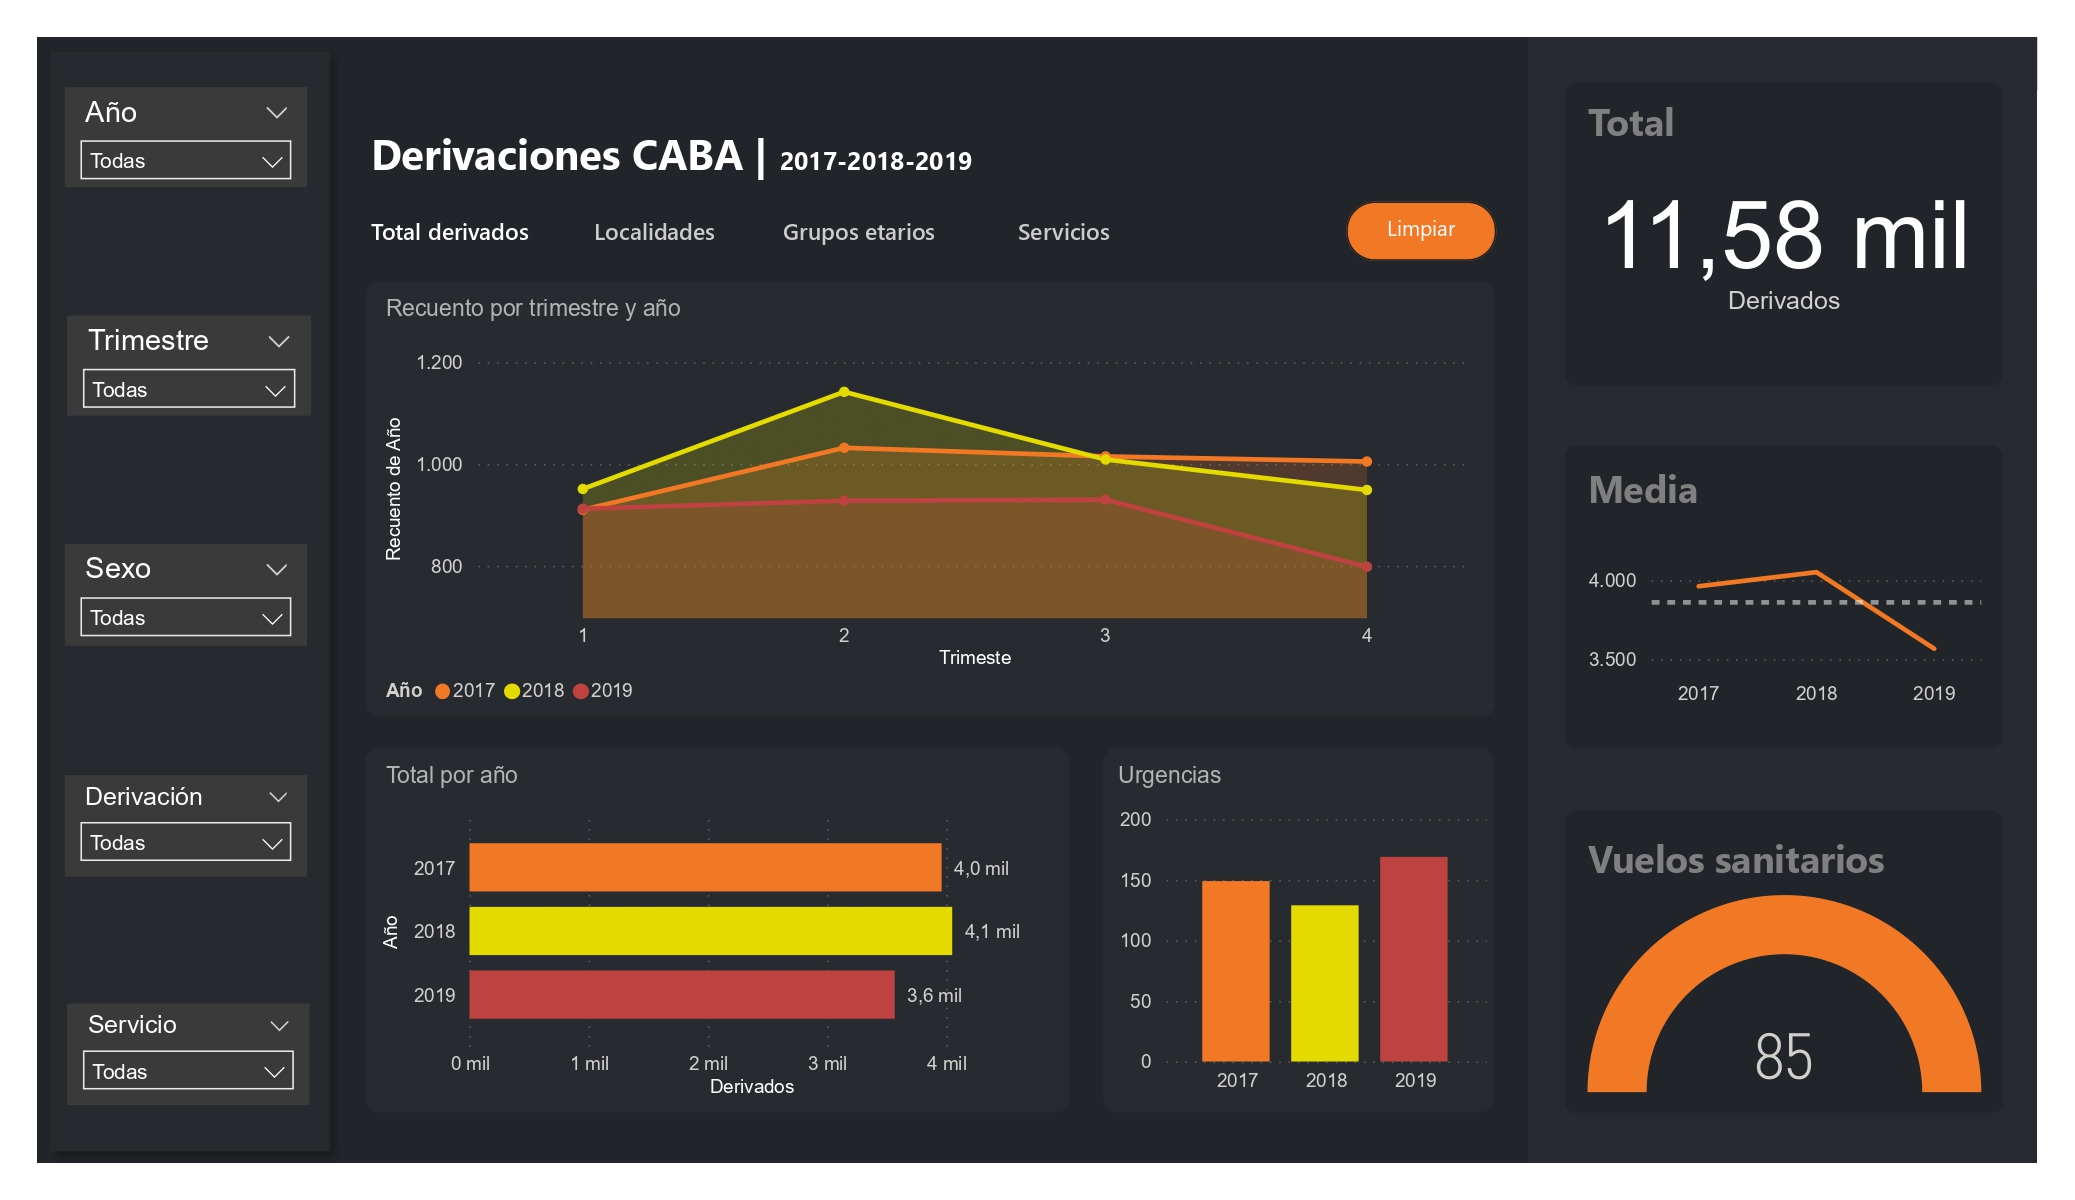This screenshot has width=2075, height=1200.
Task: Open the Servicios tab
Action: coord(1063,232)
